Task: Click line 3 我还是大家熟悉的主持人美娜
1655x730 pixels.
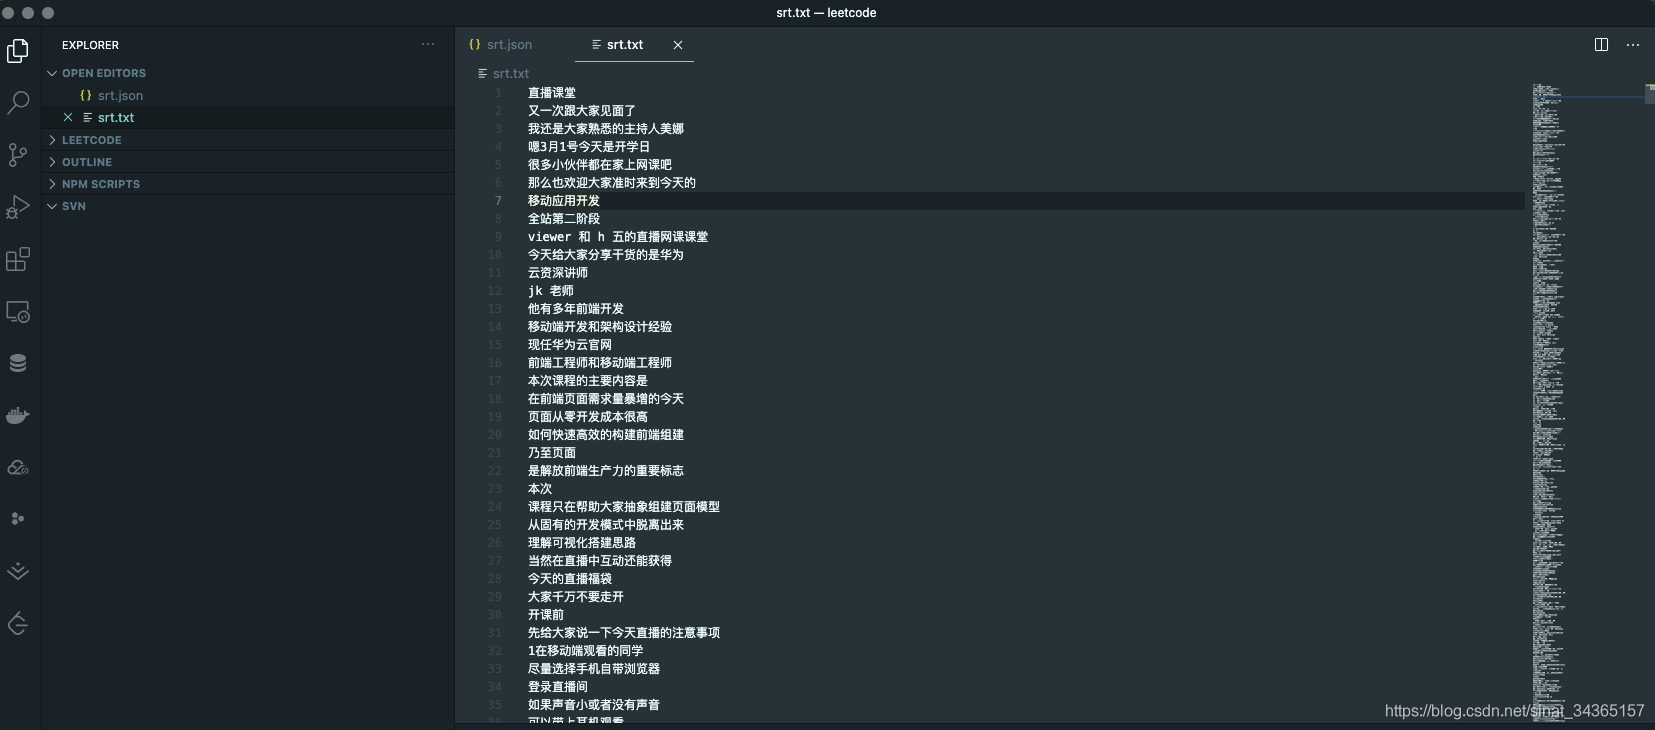Action: point(606,129)
